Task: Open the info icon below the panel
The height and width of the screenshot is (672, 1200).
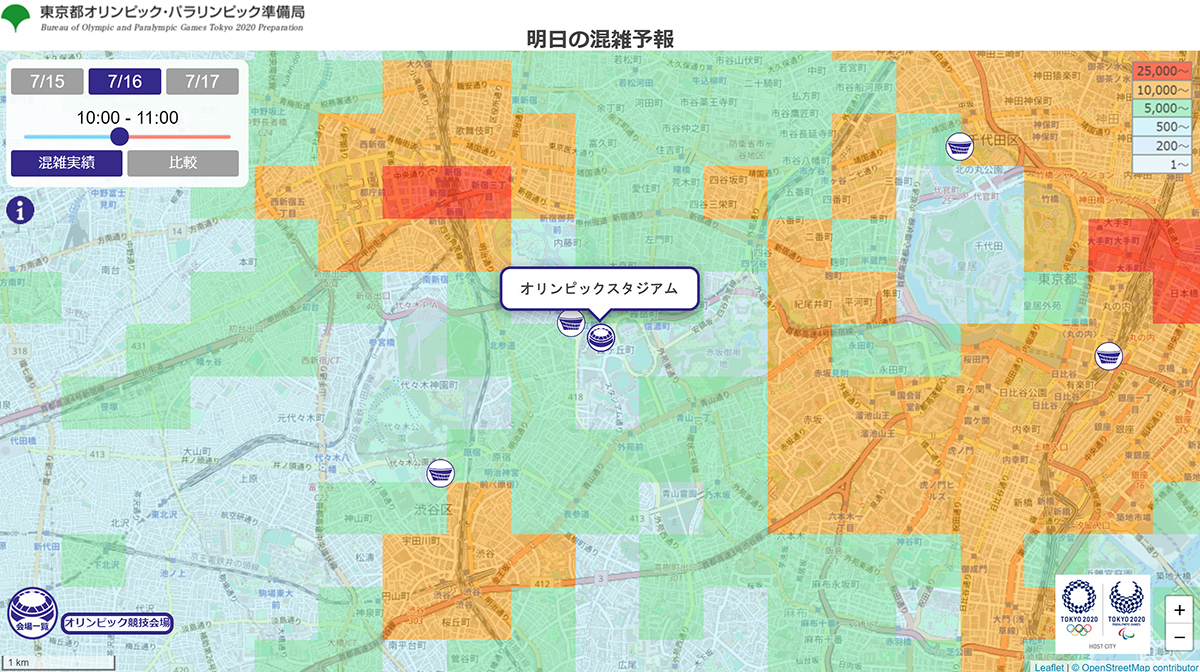Action: [x=21, y=210]
